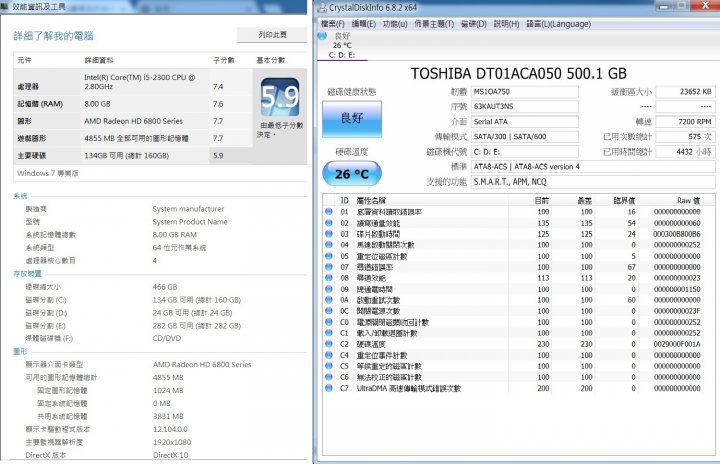720x464 pixels.
Task: Click status orb for attribute 04
Action: click(329, 245)
